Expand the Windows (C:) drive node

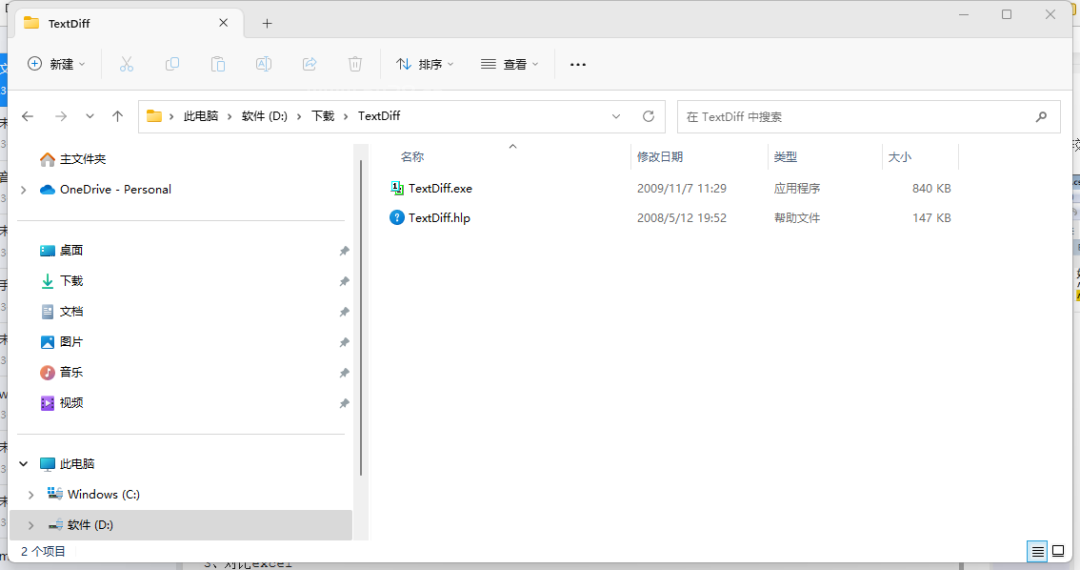pyautogui.click(x=31, y=494)
